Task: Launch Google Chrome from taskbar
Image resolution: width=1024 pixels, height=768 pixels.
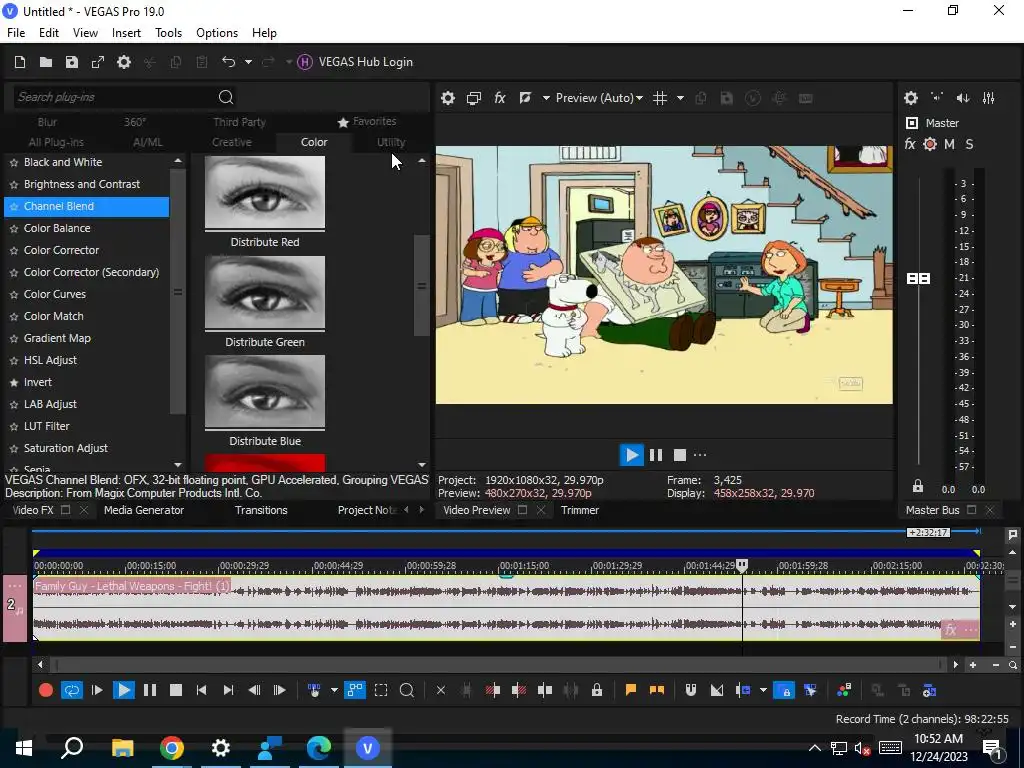Action: tap(171, 748)
